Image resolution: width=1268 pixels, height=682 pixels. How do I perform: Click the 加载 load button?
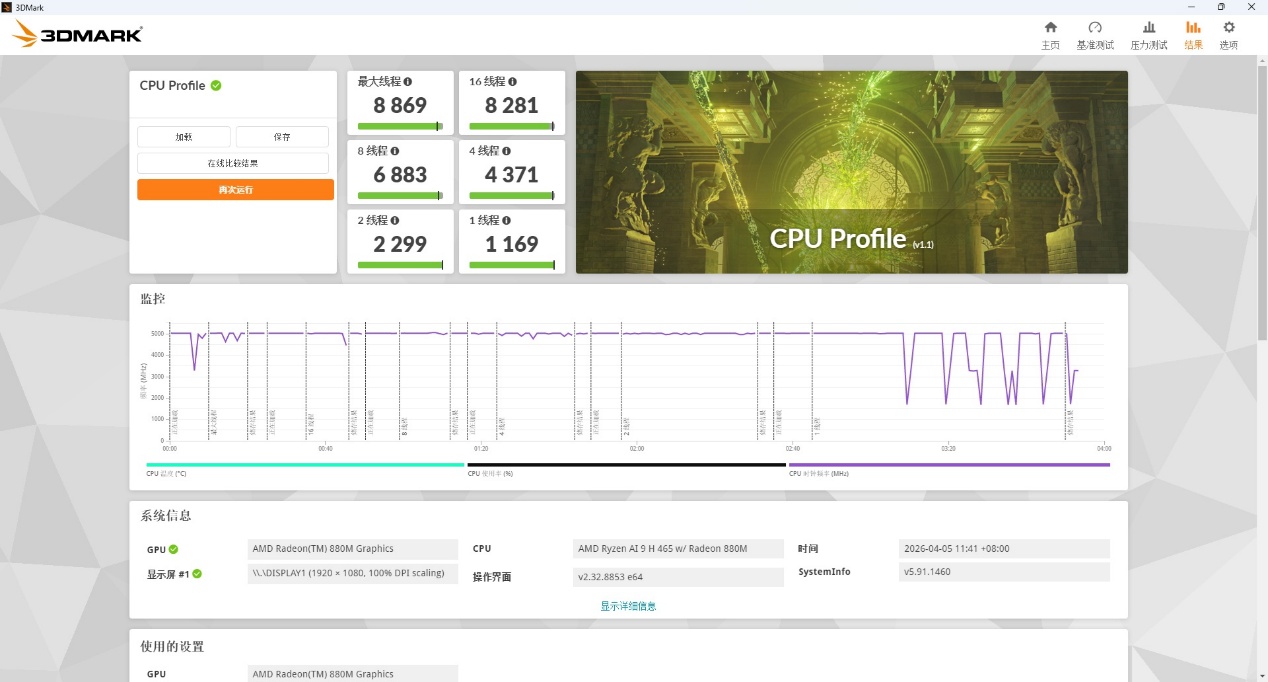(x=184, y=137)
